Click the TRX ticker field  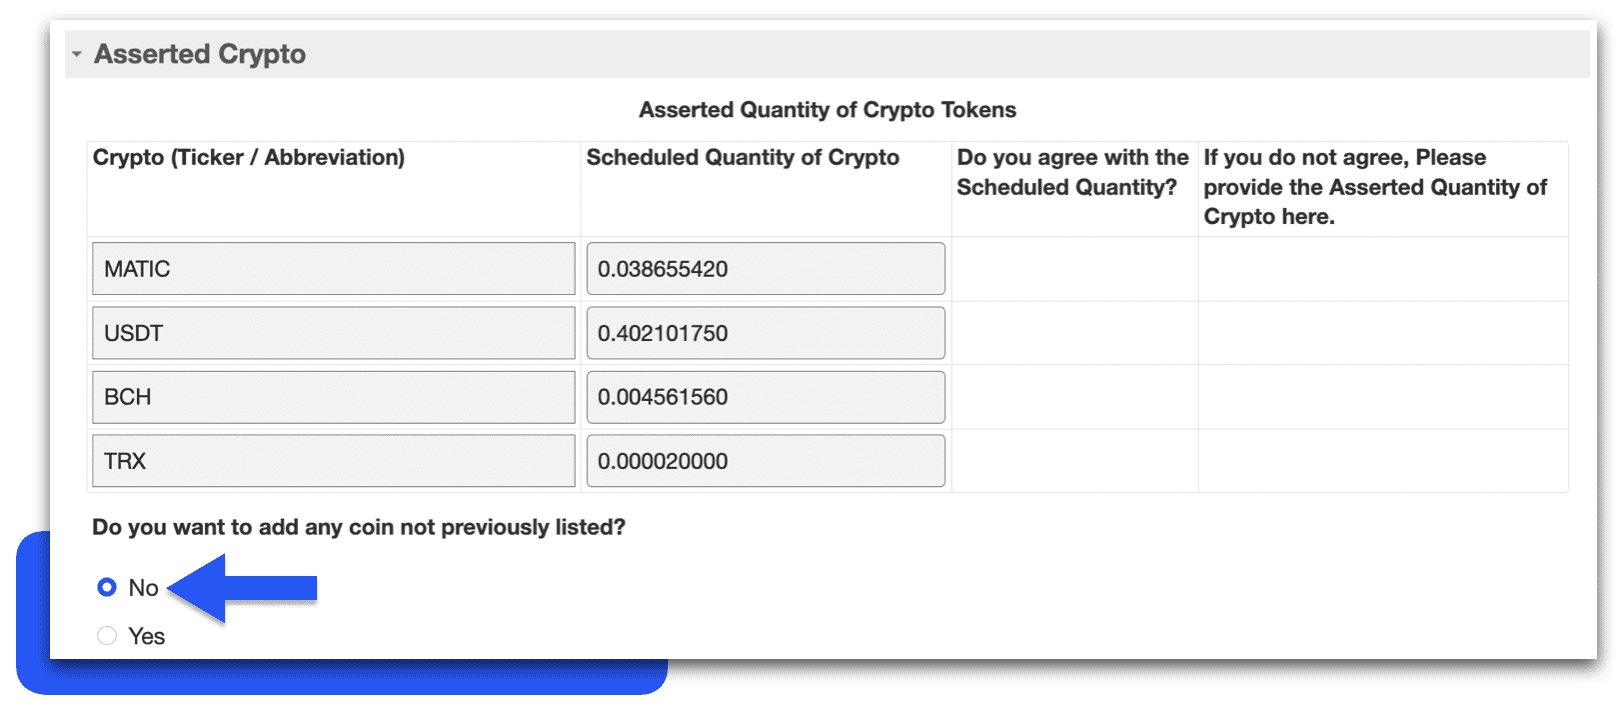pos(333,461)
